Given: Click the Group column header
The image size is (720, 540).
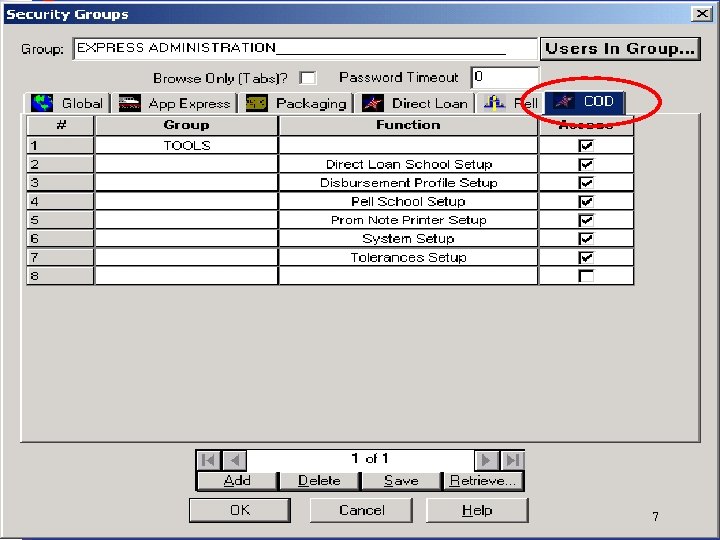Looking at the screenshot, I should [x=186, y=125].
